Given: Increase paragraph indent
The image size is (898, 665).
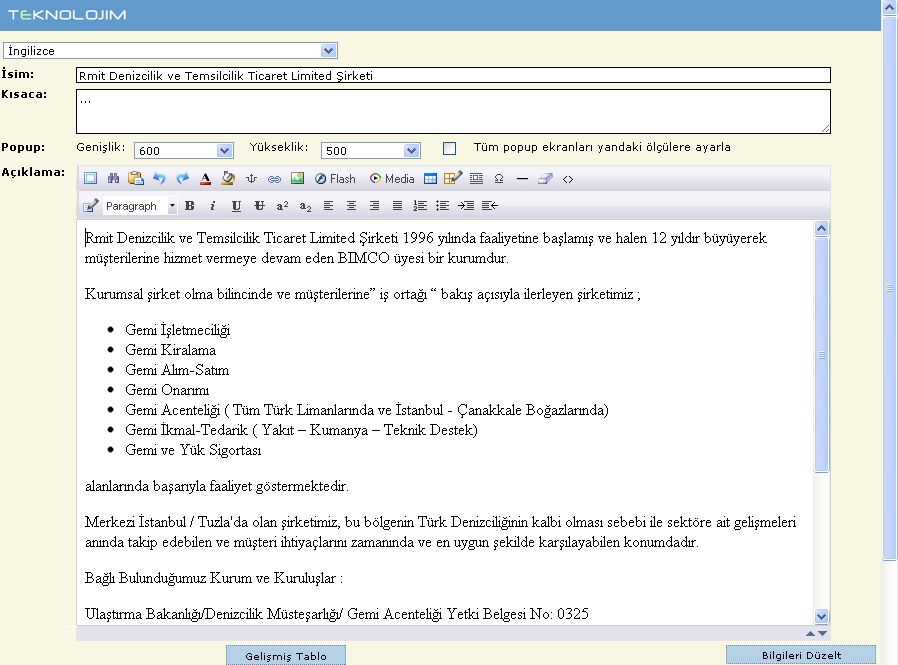Looking at the screenshot, I should (x=466, y=206).
